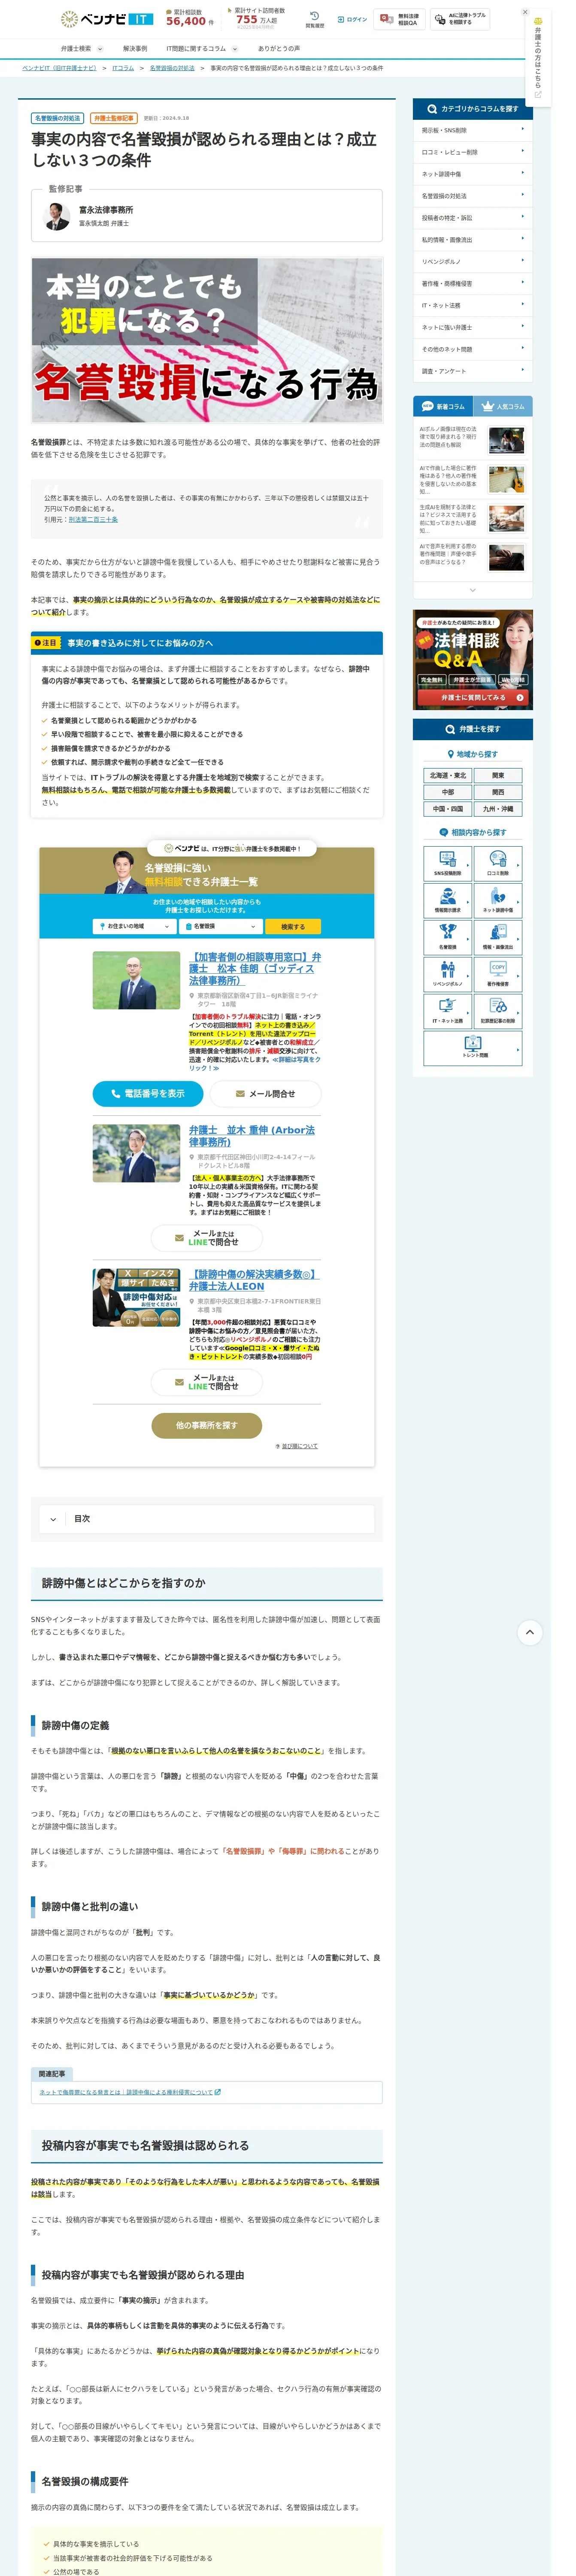Select 九州・沖縄 region button
The width and height of the screenshot is (576, 2576).
click(498, 809)
